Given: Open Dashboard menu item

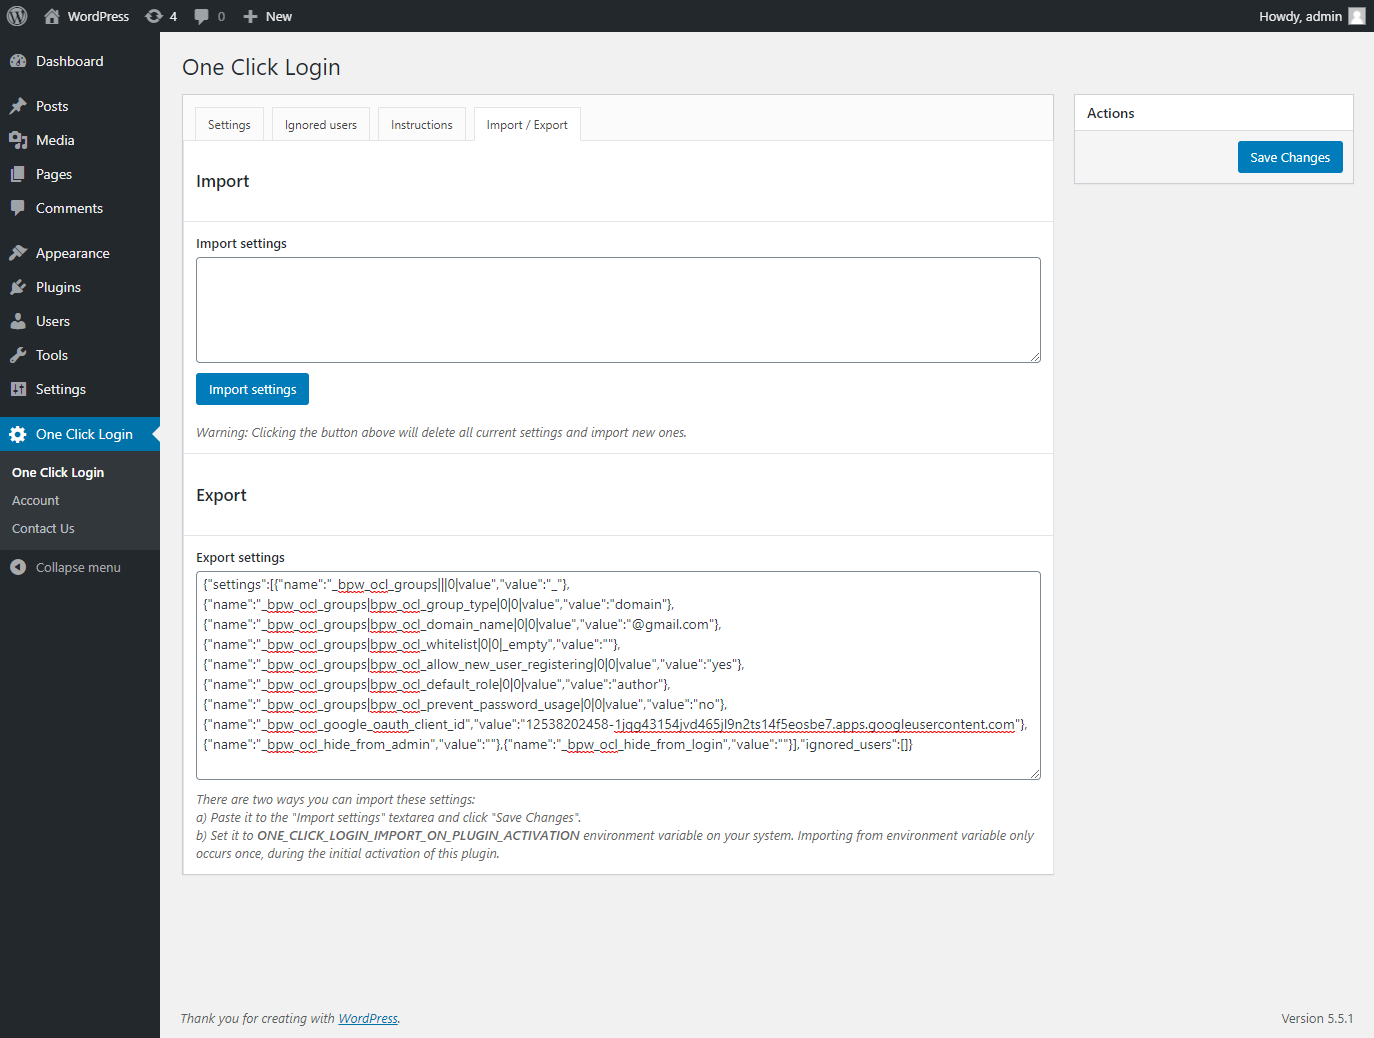Looking at the screenshot, I should tap(80, 61).
